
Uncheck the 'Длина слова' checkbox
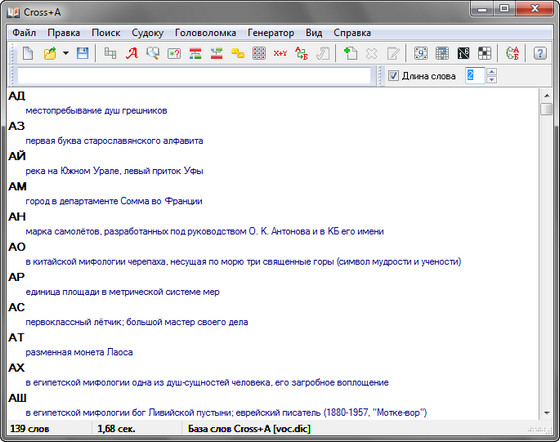[x=393, y=76]
